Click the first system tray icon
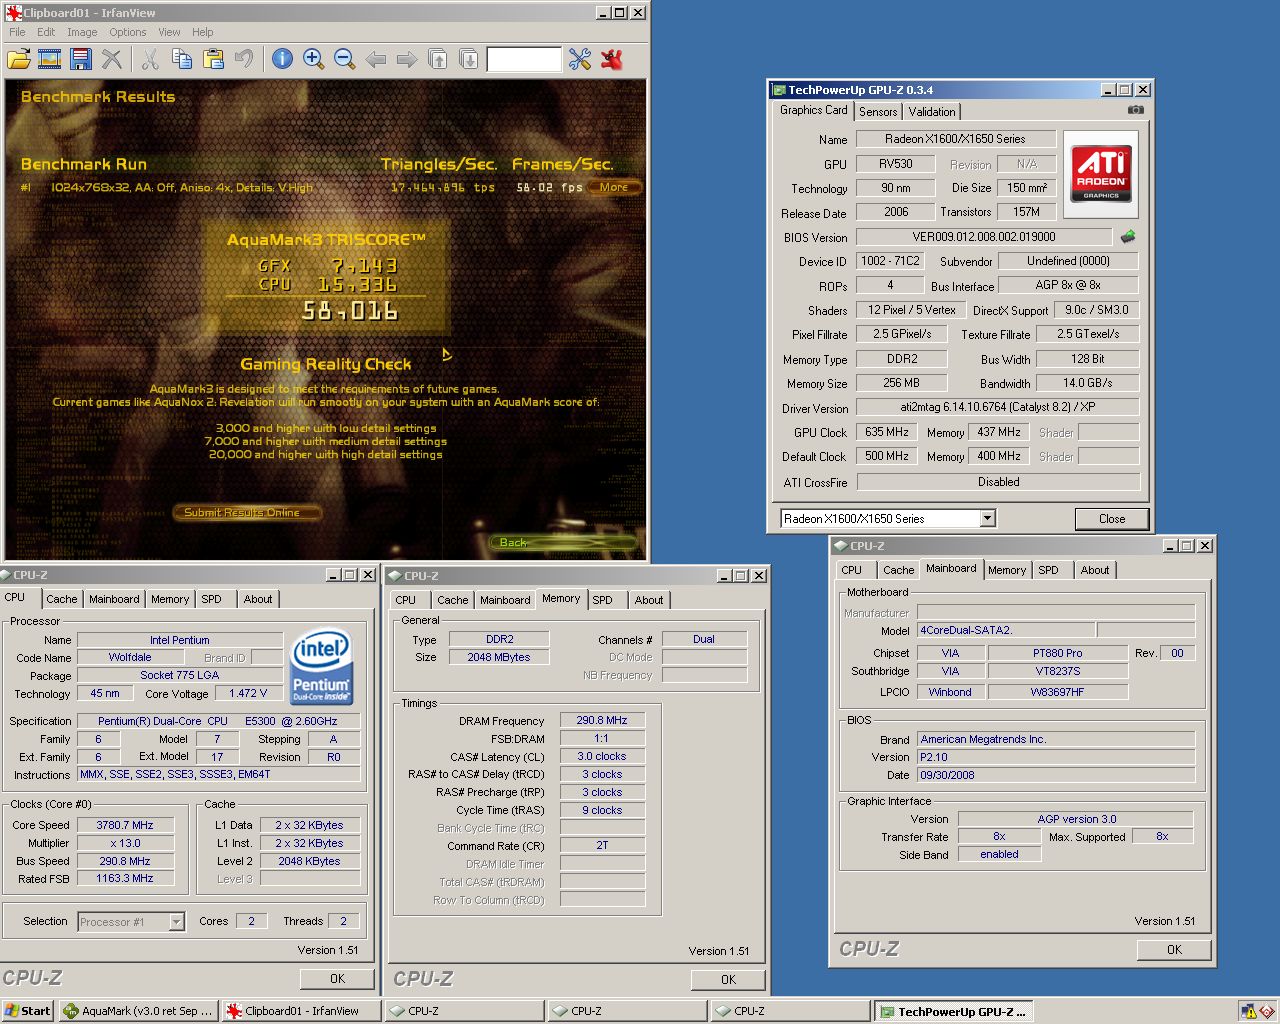The width and height of the screenshot is (1280, 1024). pos(1248,1011)
